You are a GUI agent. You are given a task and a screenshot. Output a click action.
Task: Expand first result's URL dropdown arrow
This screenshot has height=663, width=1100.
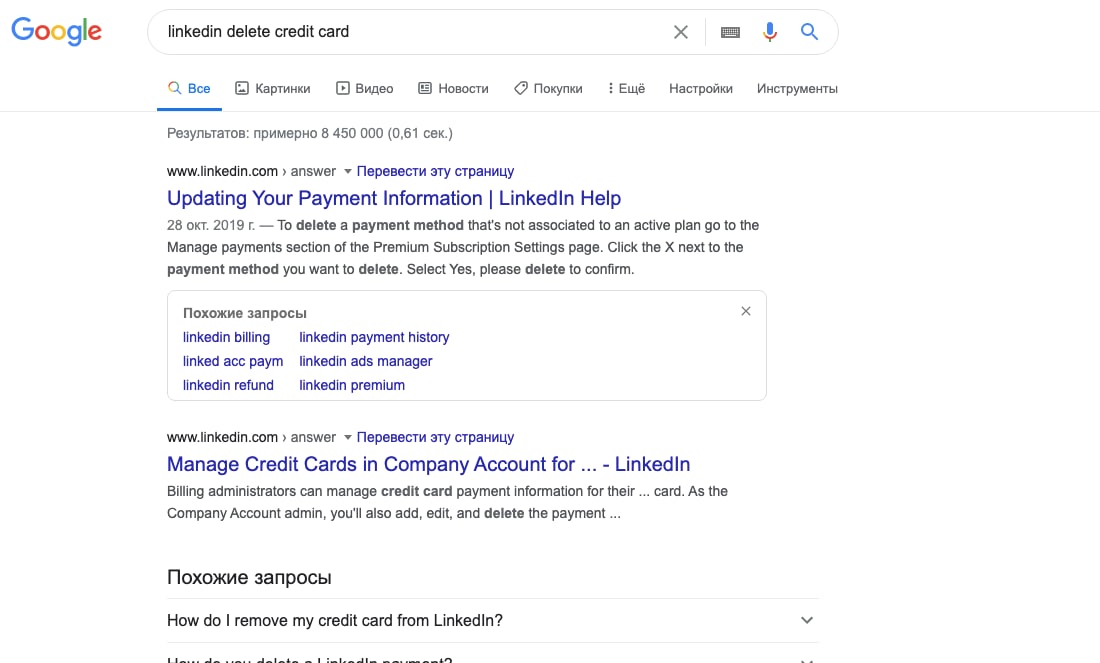[348, 171]
